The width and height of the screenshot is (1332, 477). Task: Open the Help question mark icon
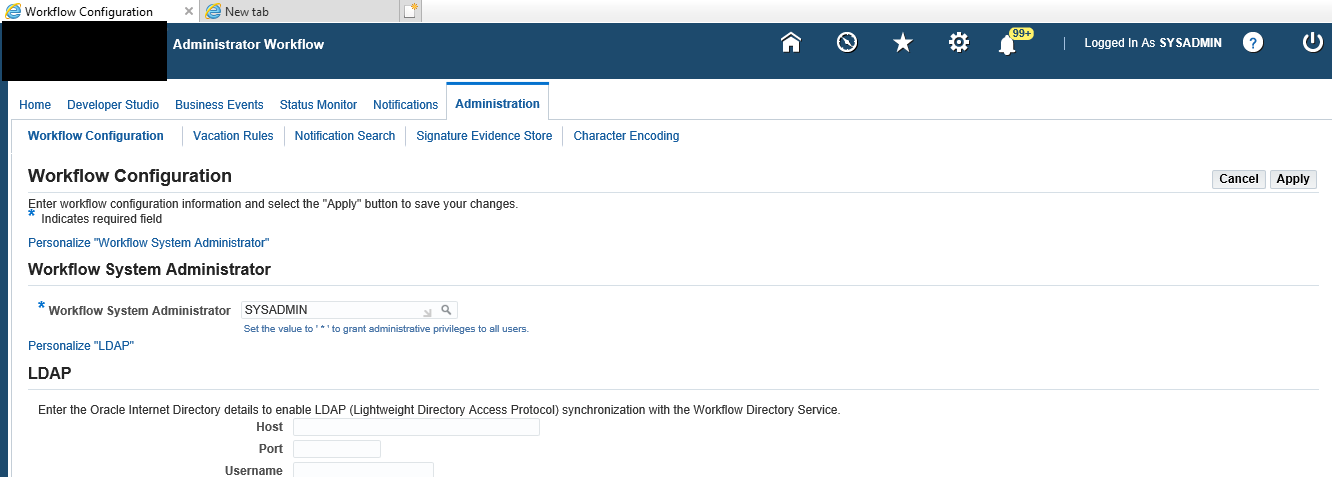click(1253, 43)
